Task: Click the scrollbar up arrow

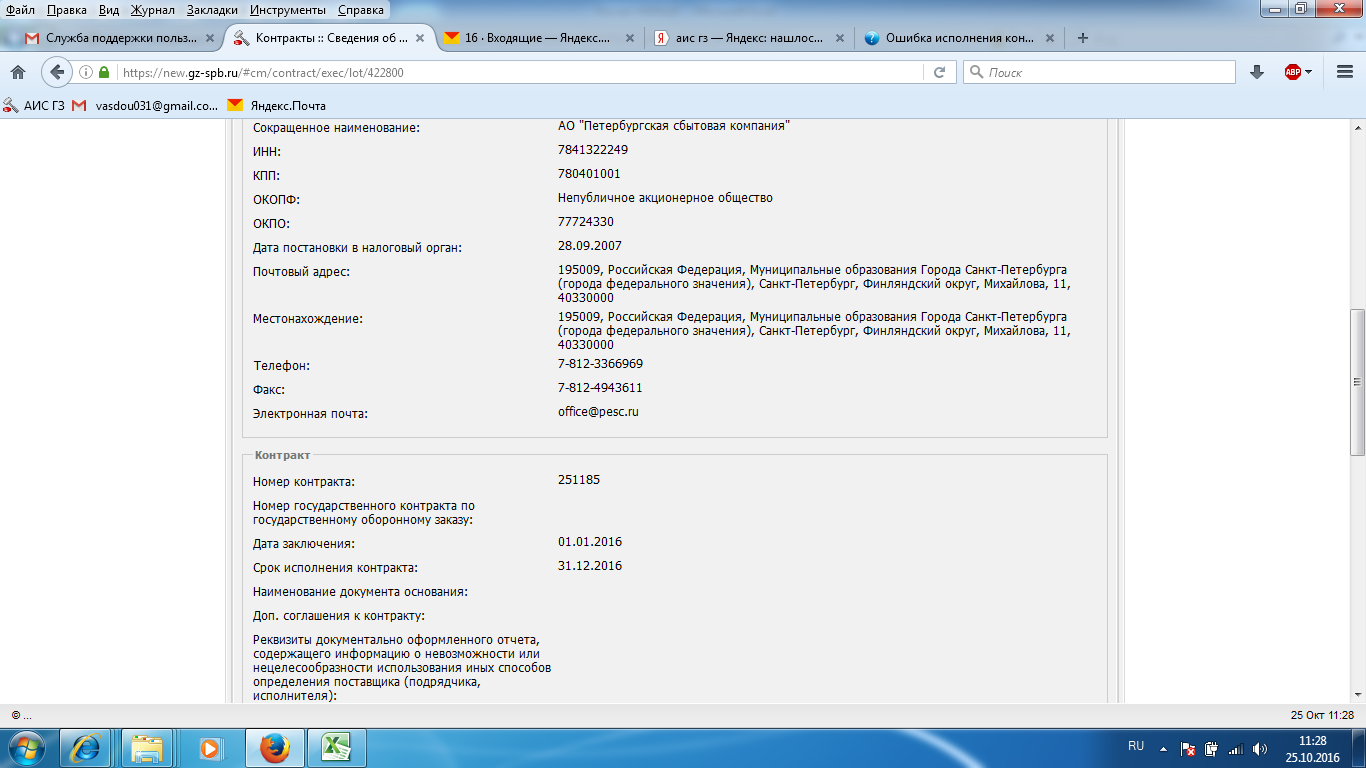Action: tap(1357, 130)
